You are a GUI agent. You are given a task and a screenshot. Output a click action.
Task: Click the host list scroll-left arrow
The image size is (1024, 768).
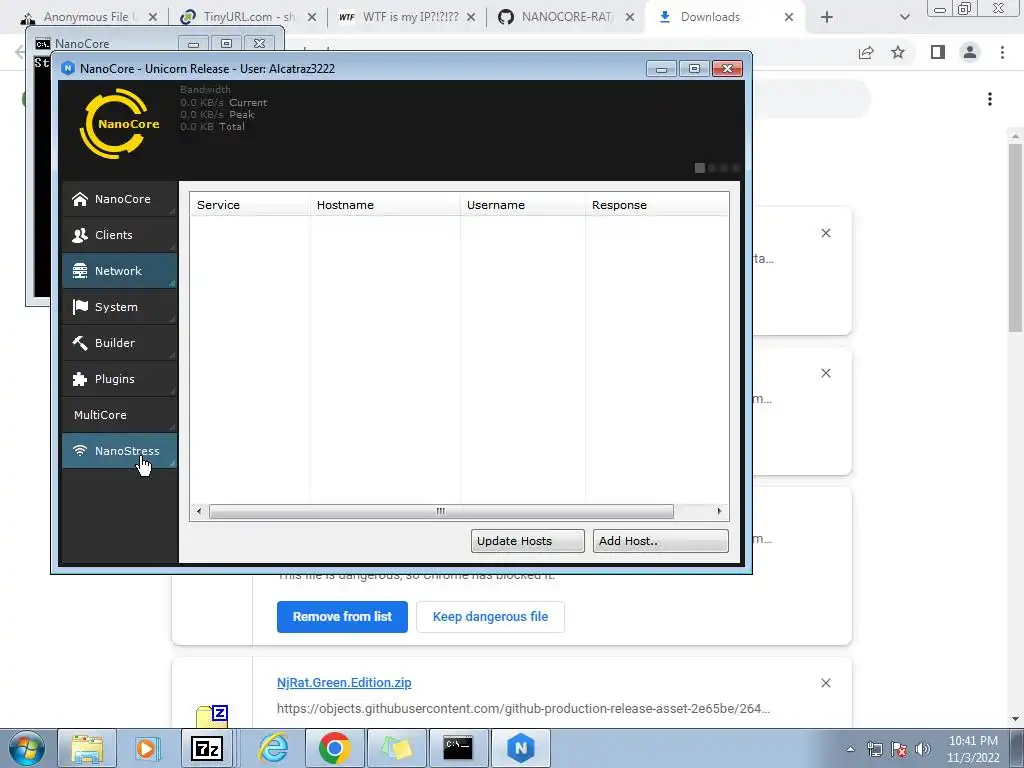click(x=199, y=511)
